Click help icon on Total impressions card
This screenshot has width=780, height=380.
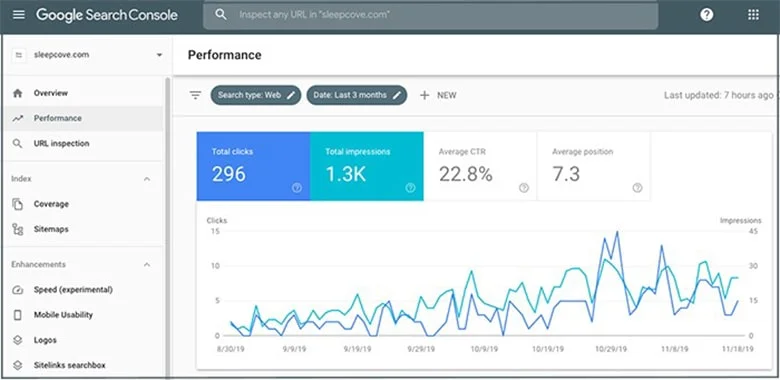coord(410,188)
